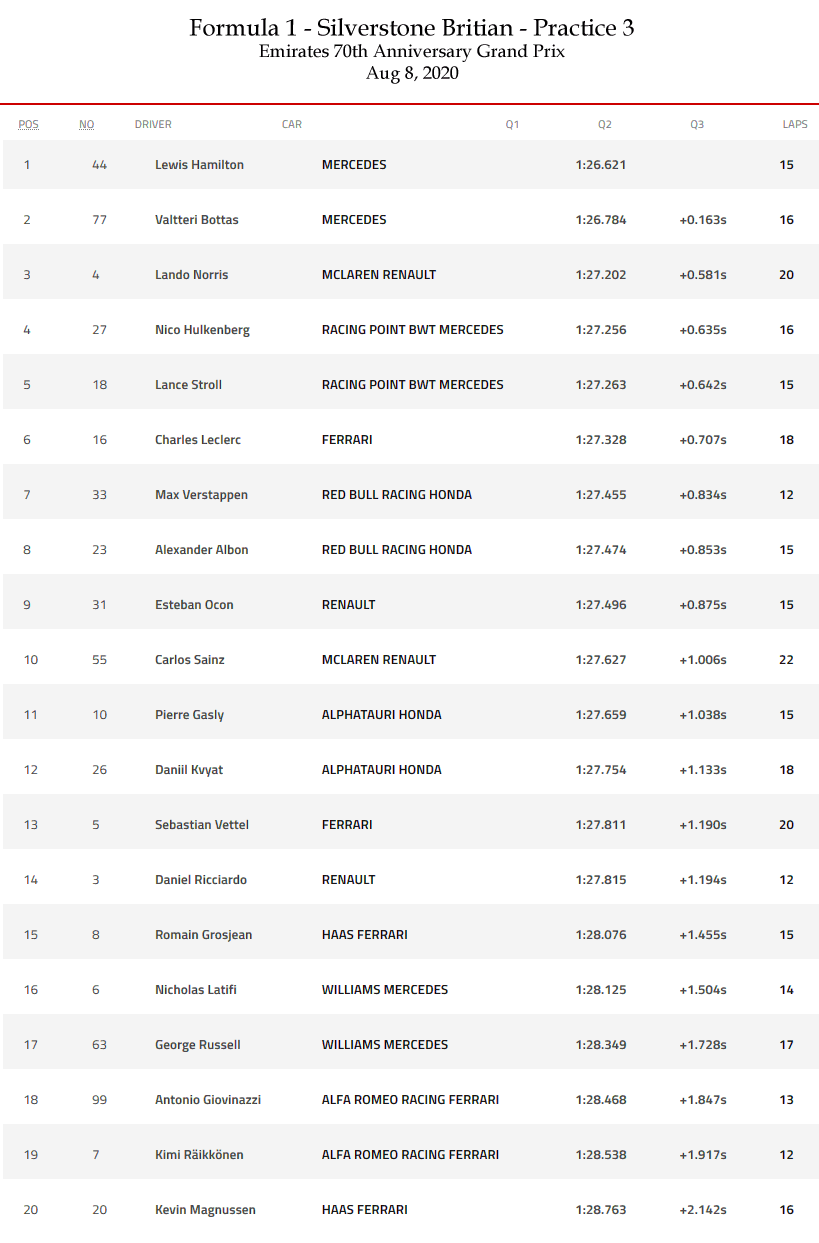This screenshot has height=1243, width=819.
Task: Select the CAR column header
Action: pos(292,125)
